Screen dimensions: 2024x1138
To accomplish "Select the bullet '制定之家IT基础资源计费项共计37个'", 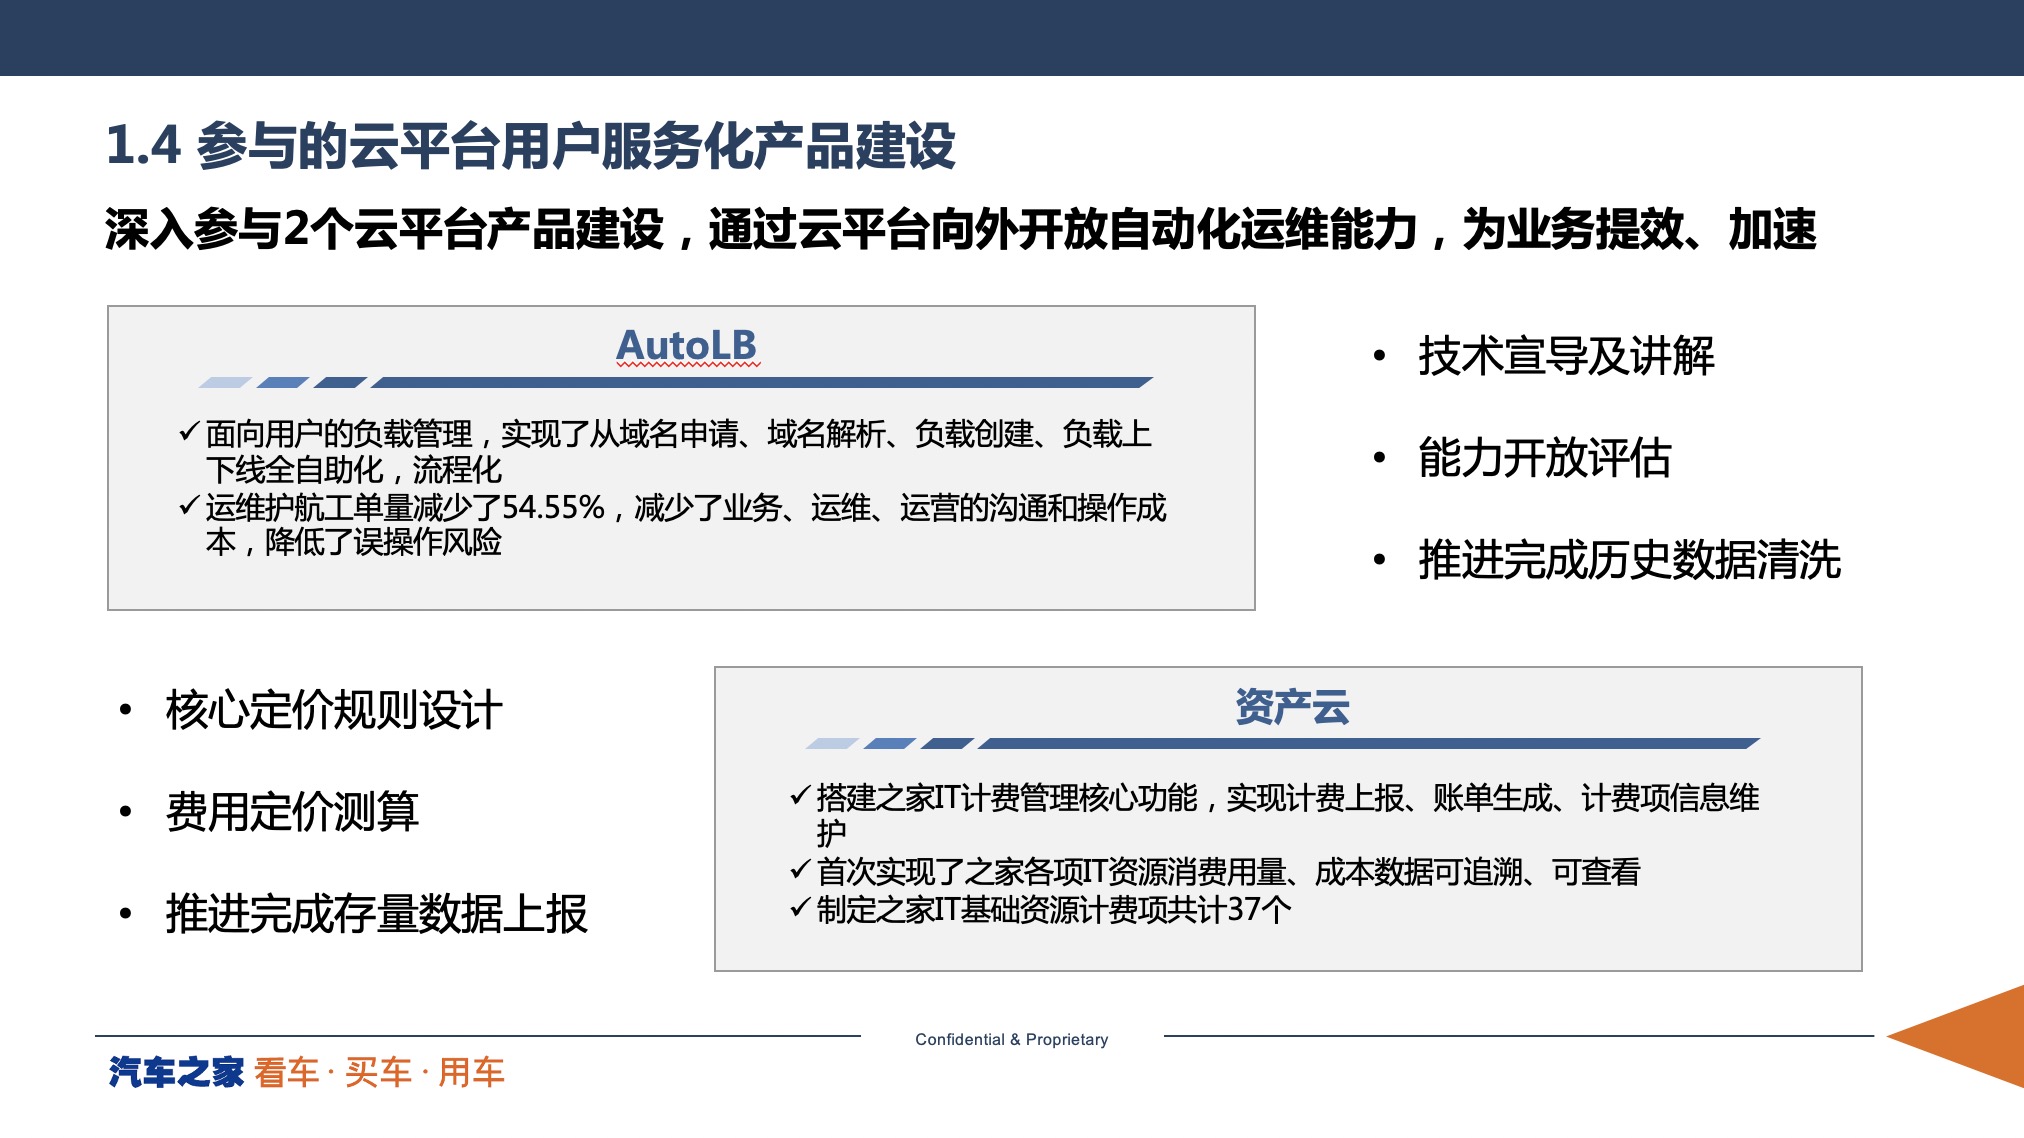I will pos(1040,909).
